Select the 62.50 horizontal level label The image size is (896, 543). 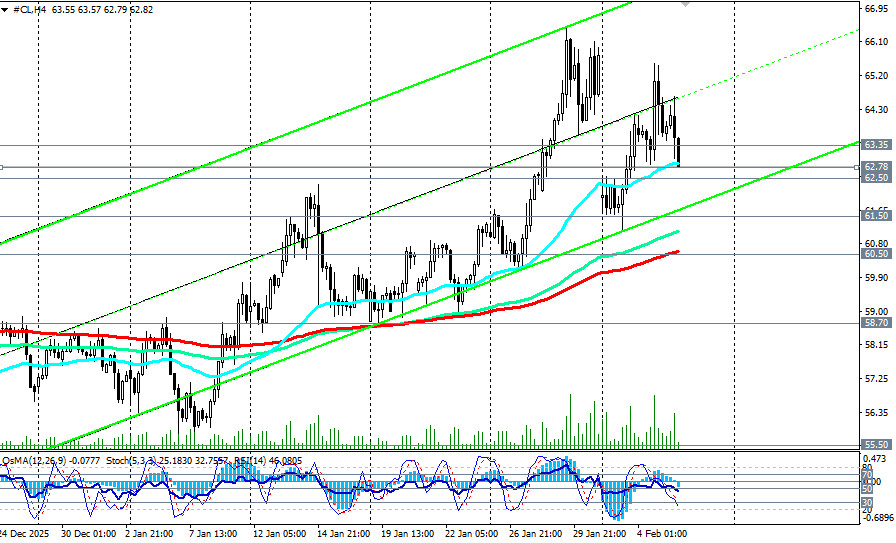coord(877,178)
